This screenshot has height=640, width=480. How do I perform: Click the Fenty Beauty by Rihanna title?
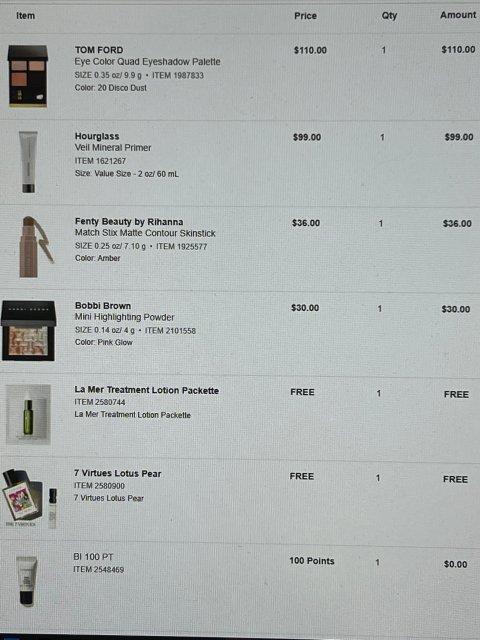pos(129,222)
